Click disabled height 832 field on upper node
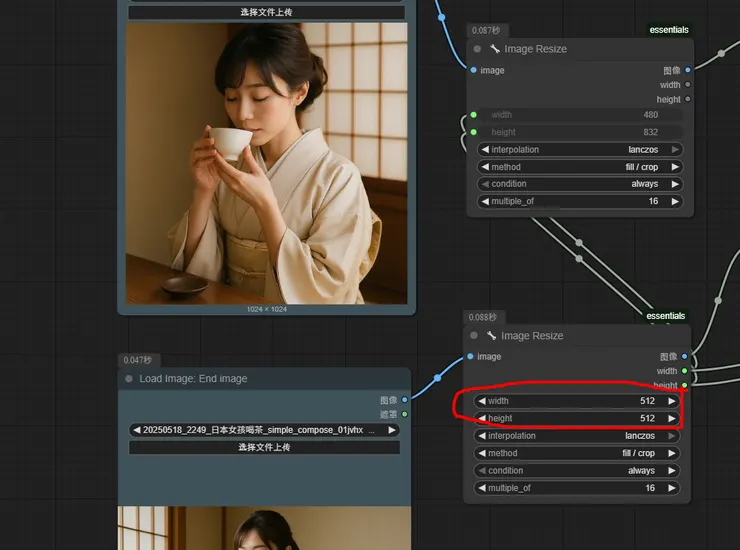The image size is (740, 550). [580, 132]
